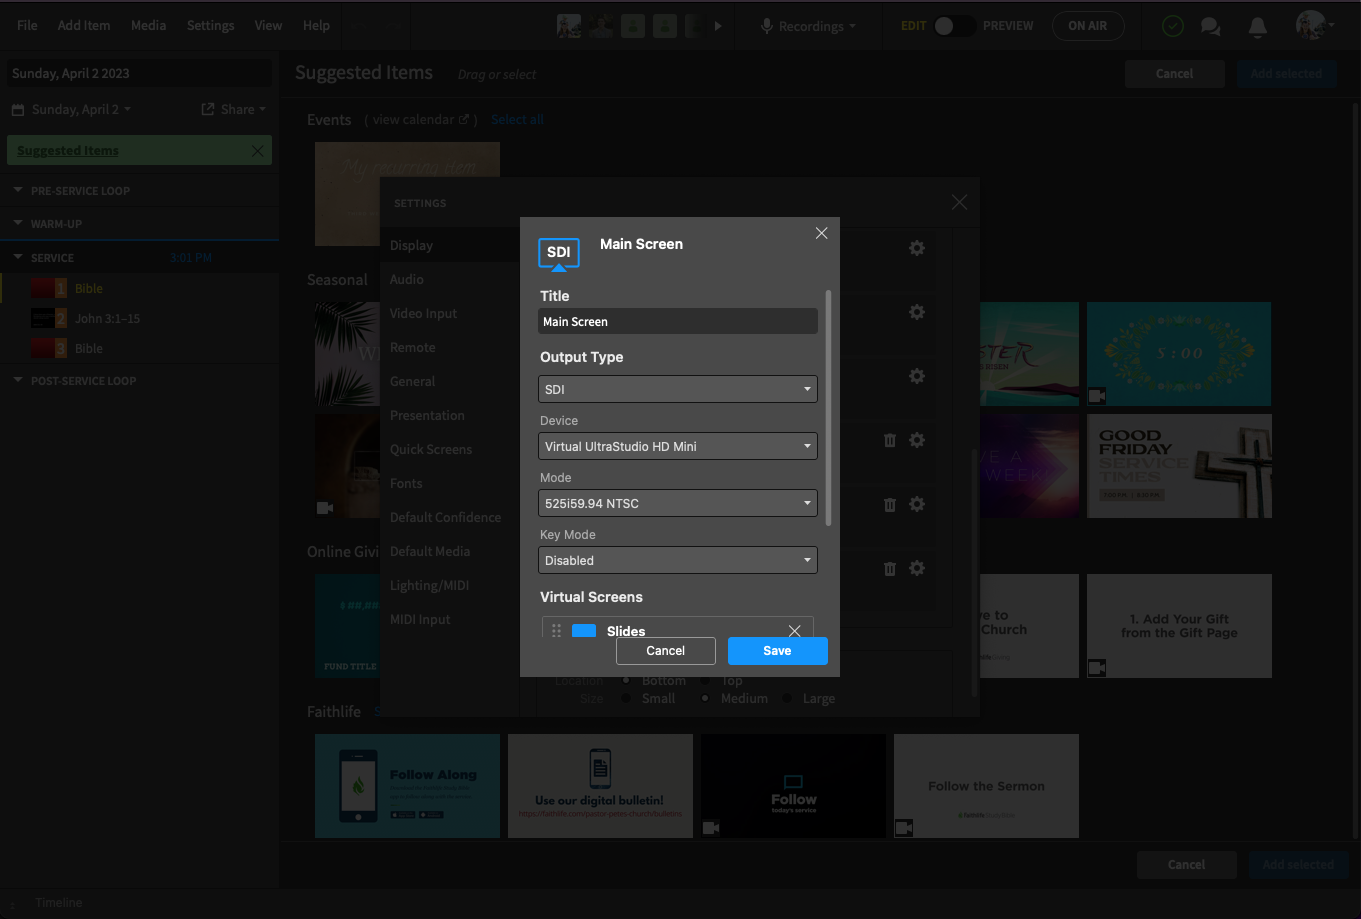Select the Large size radio button
This screenshot has width=1361, height=919.
[x=788, y=698]
